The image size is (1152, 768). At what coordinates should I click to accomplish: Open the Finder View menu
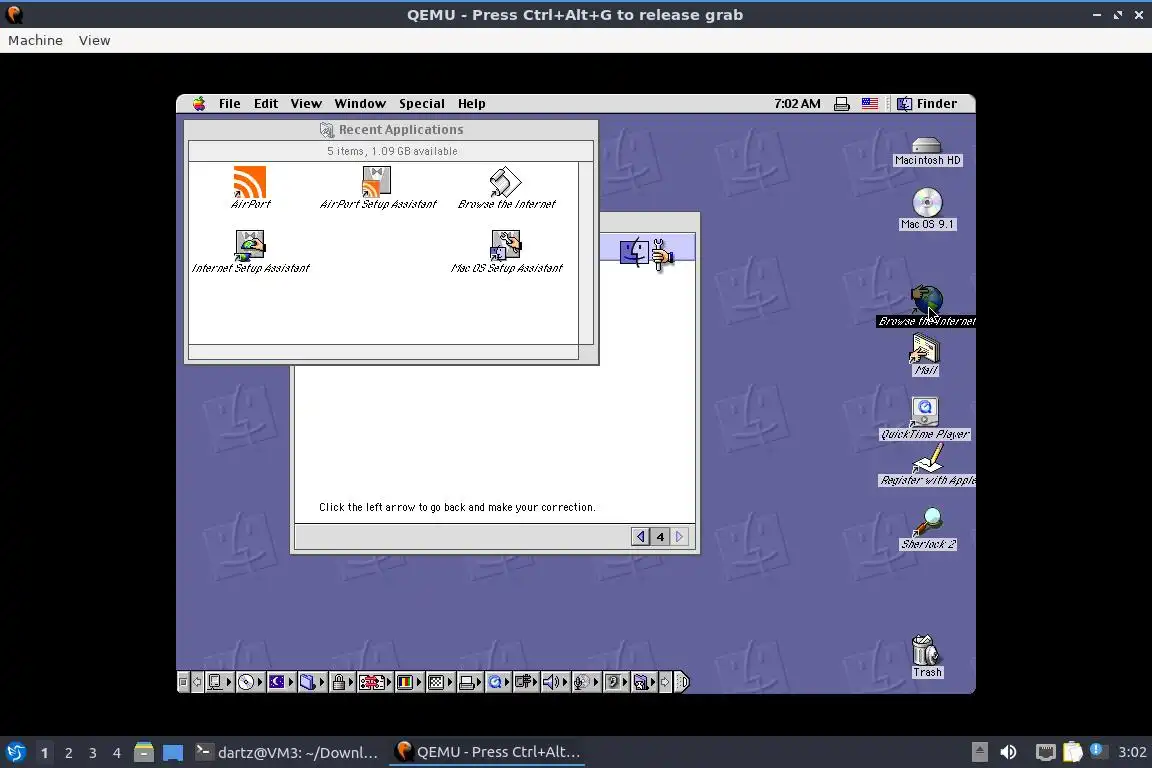click(306, 104)
